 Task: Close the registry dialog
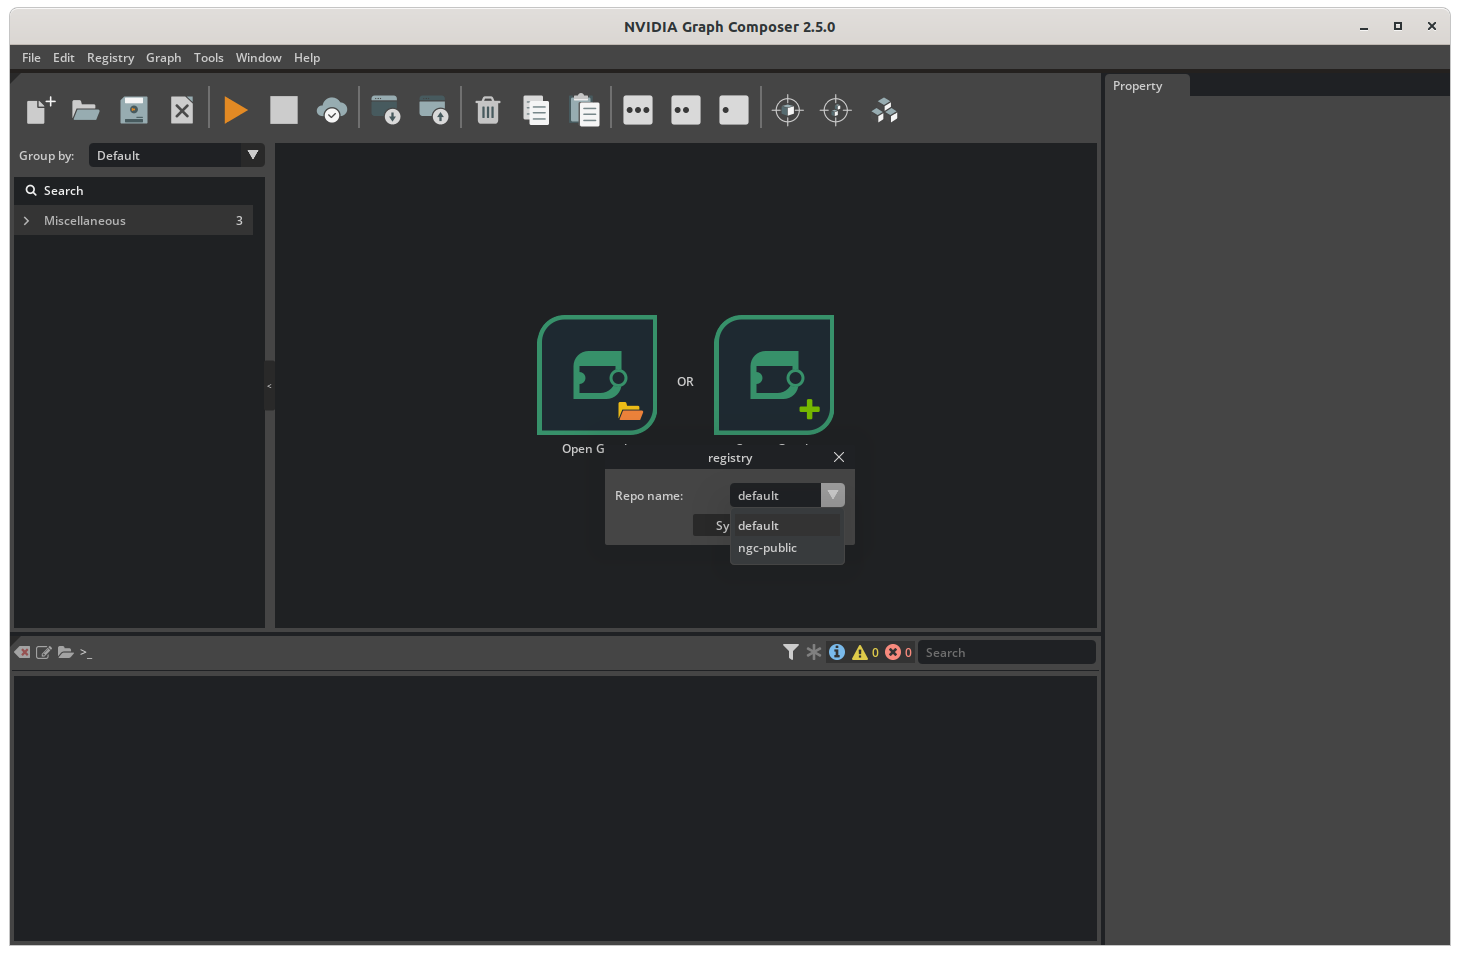click(839, 457)
